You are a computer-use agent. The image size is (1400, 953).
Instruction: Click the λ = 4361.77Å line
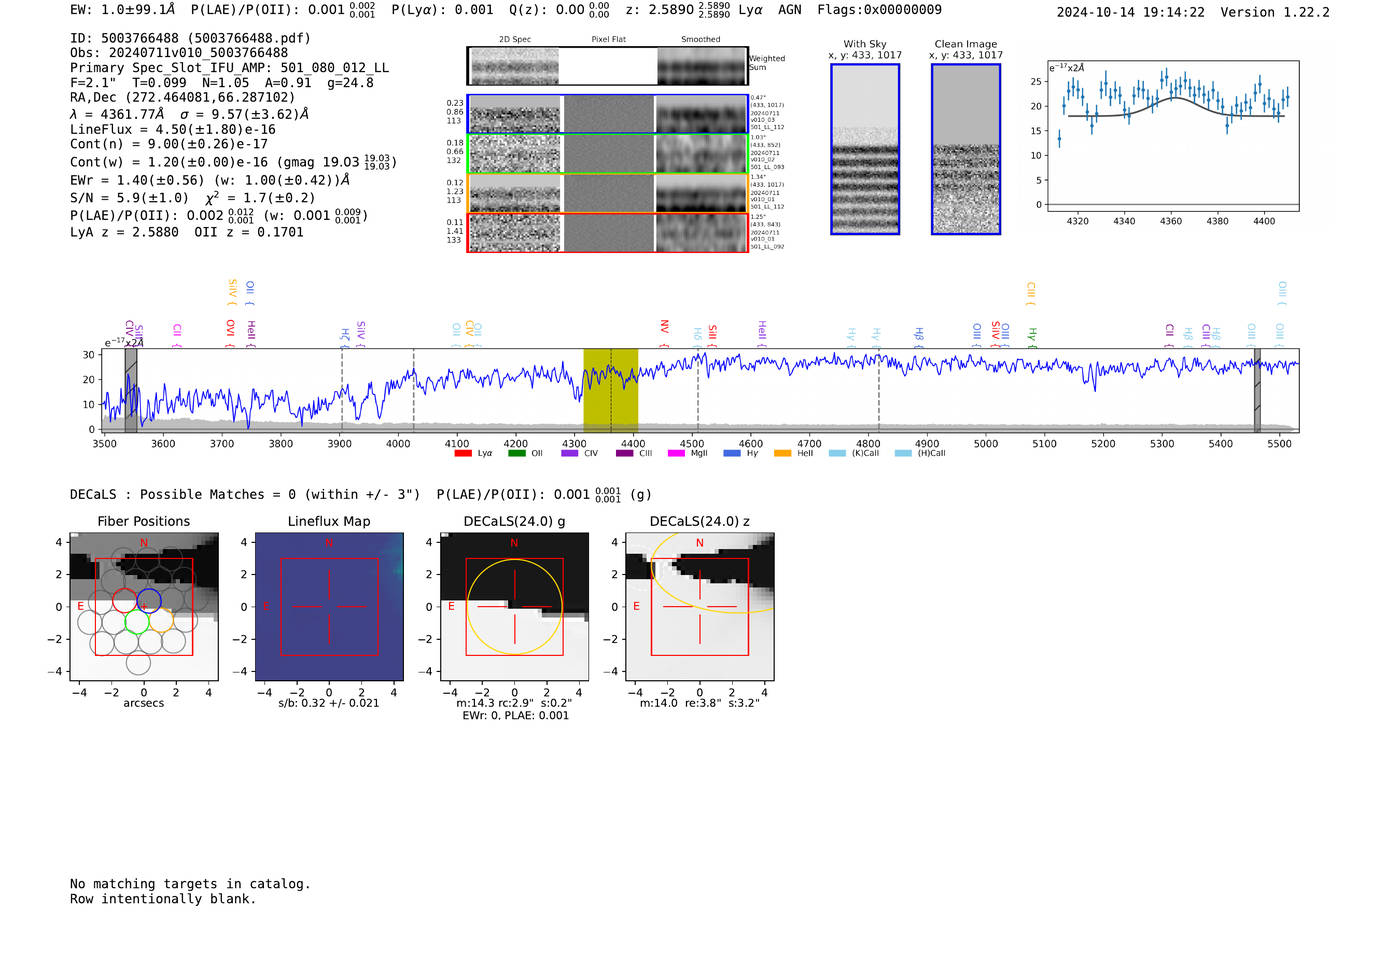pos(116,114)
